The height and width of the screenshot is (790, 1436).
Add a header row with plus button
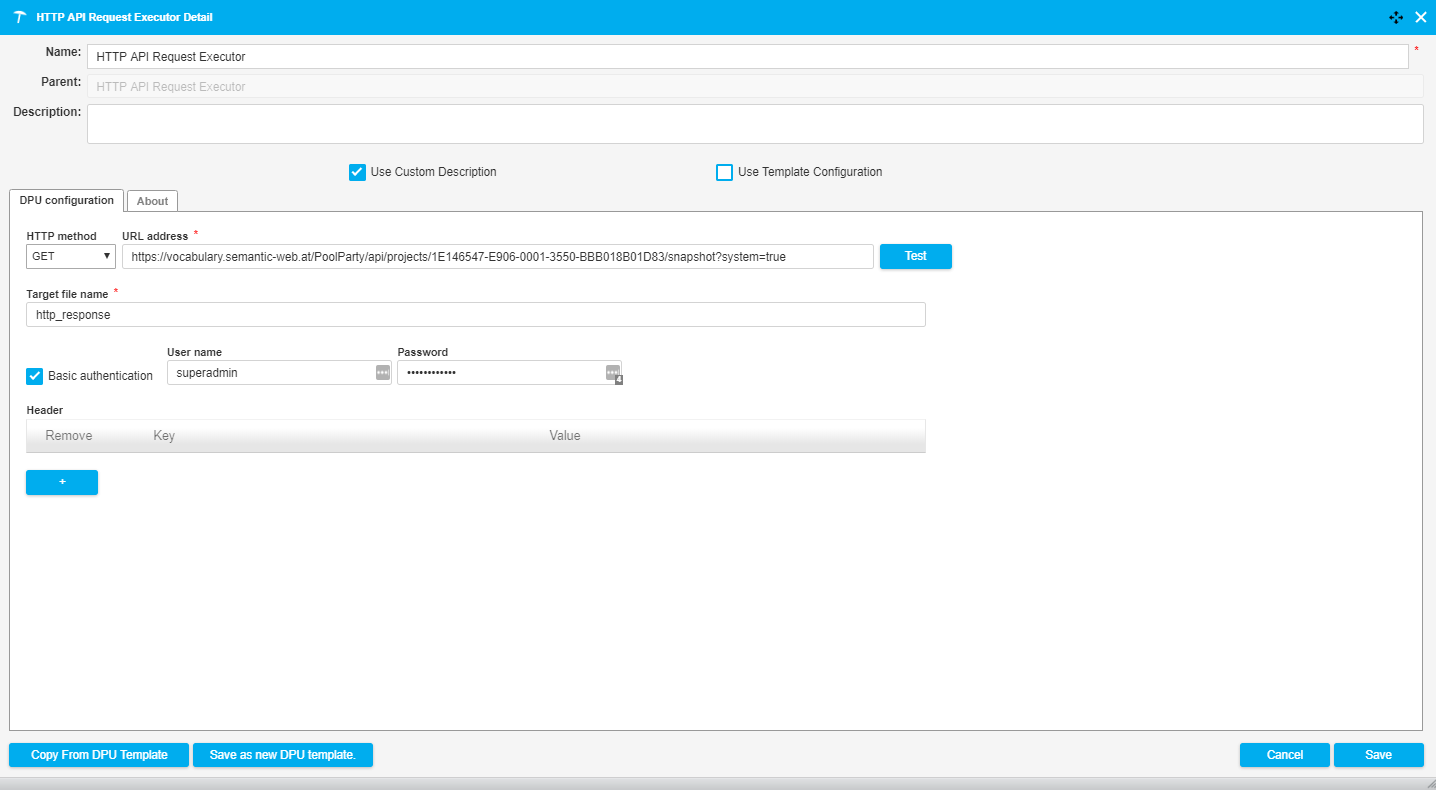click(62, 482)
